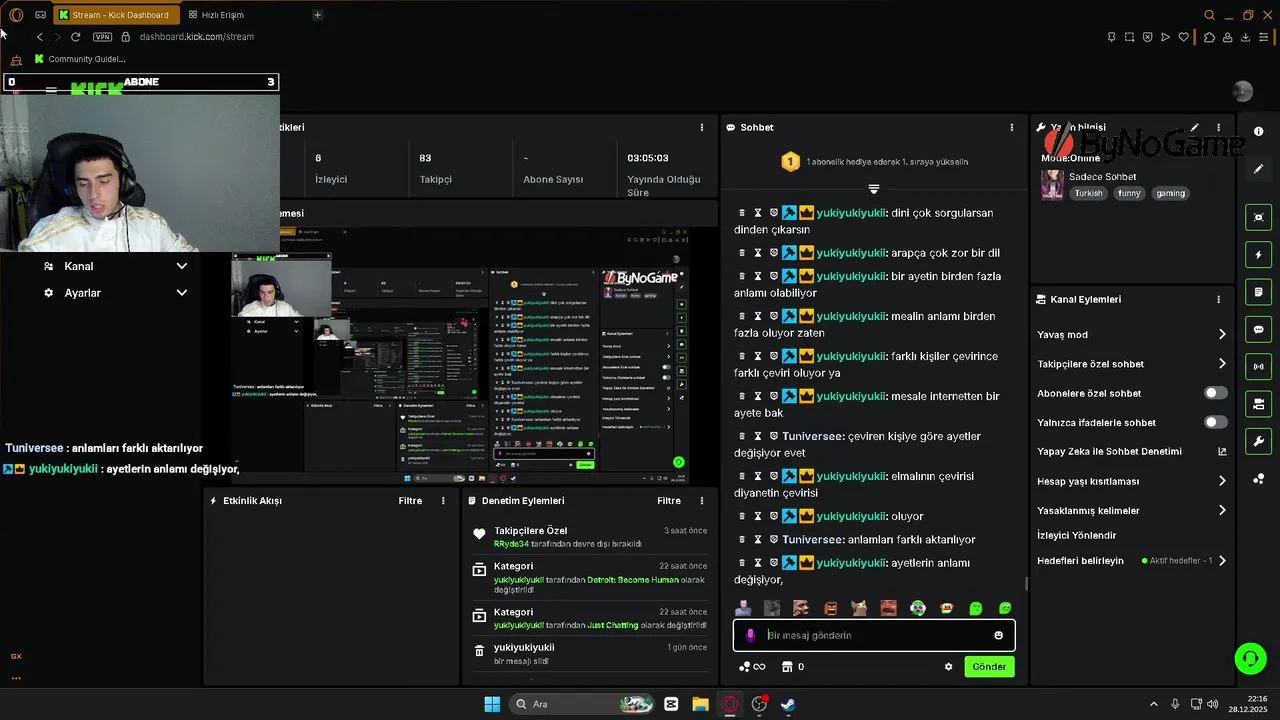Switch to Stream - Kick Dashboard tab
Screen dimensions: 1280x720
pos(118,15)
